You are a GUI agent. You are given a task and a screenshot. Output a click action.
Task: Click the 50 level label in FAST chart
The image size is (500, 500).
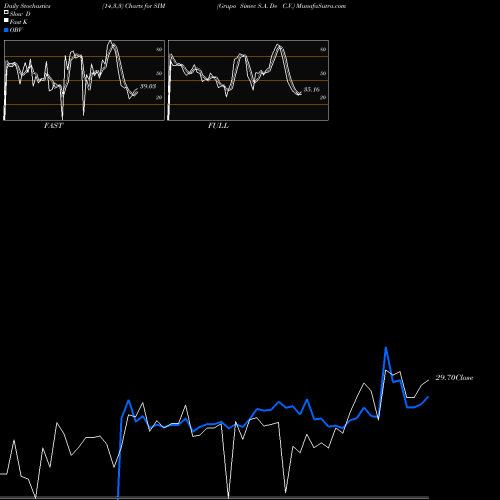[159, 73]
